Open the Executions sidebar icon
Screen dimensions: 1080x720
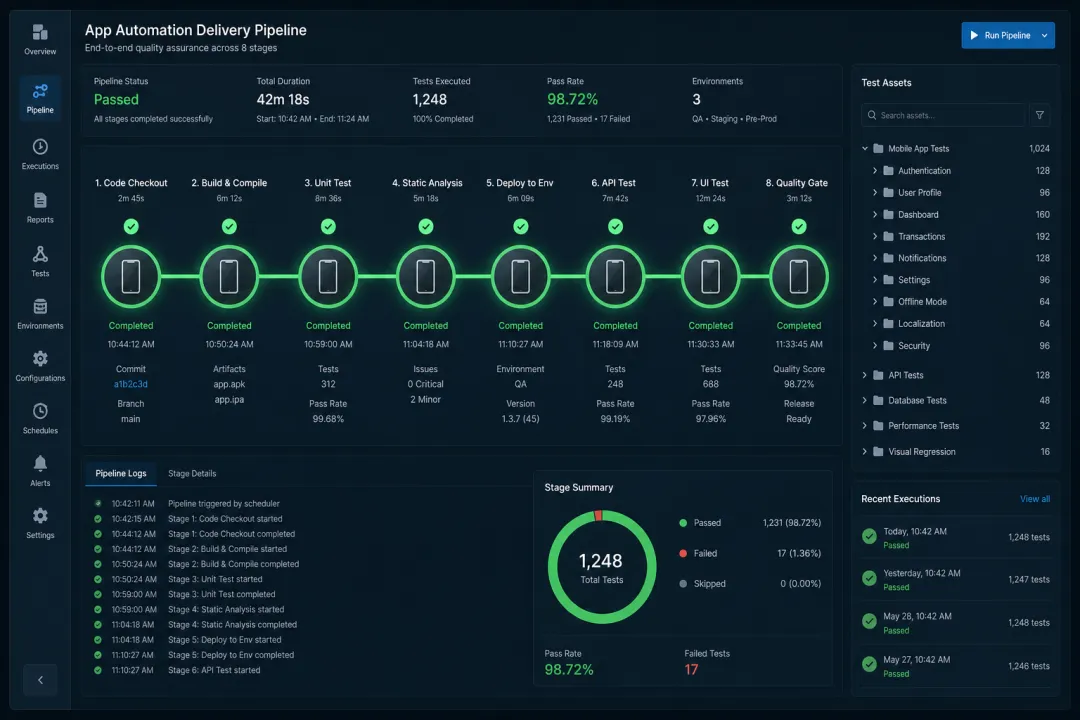pos(40,147)
